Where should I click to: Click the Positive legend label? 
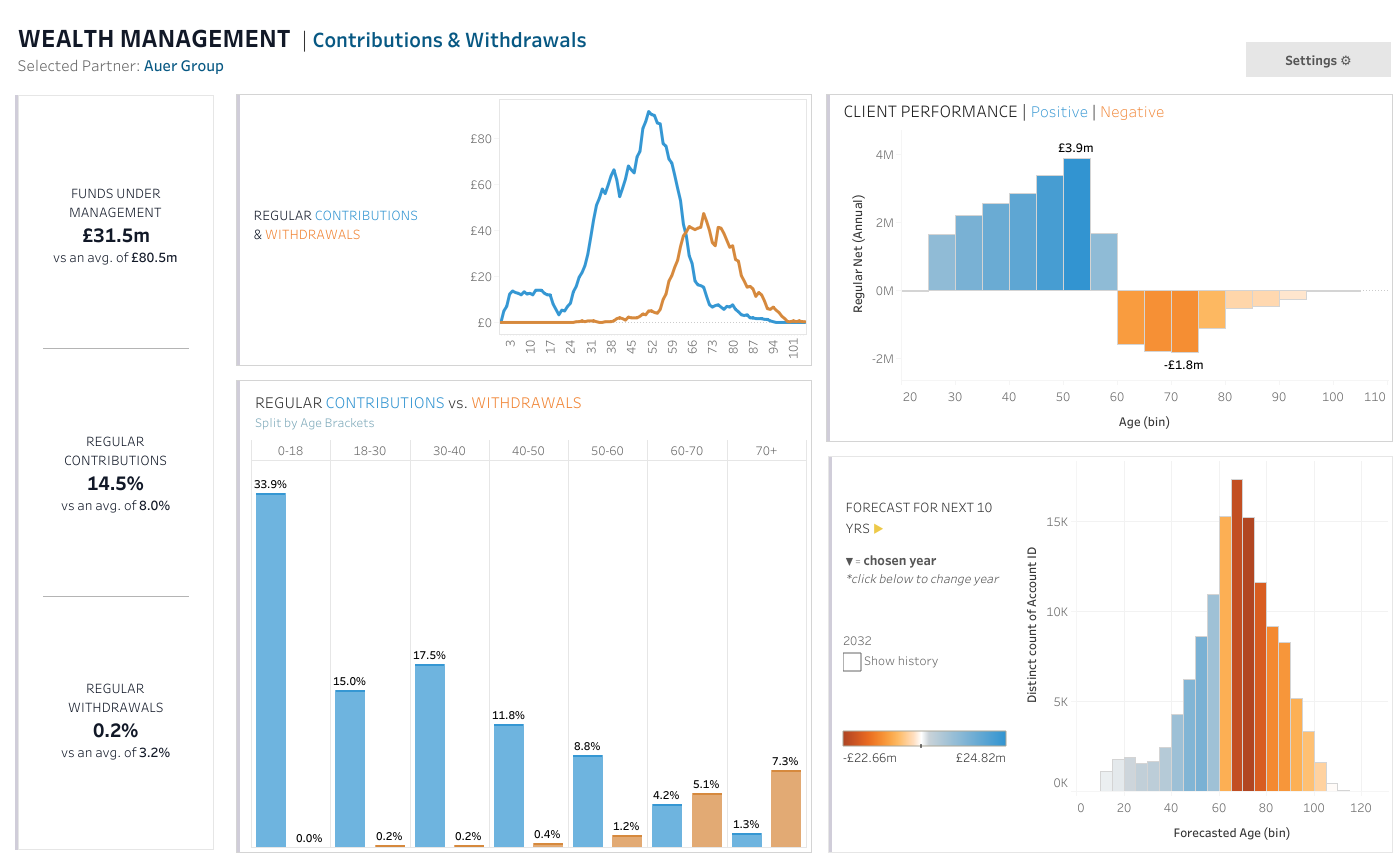click(1059, 112)
